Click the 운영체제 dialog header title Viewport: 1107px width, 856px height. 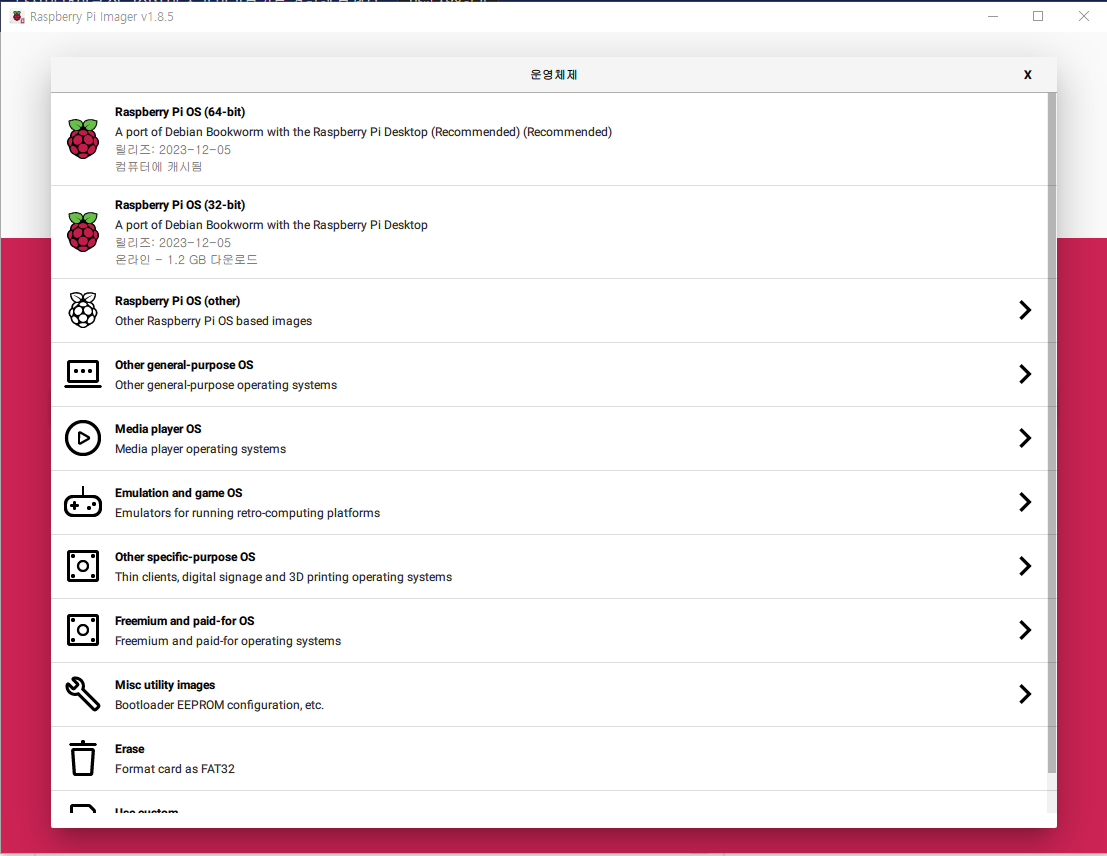(x=554, y=75)
